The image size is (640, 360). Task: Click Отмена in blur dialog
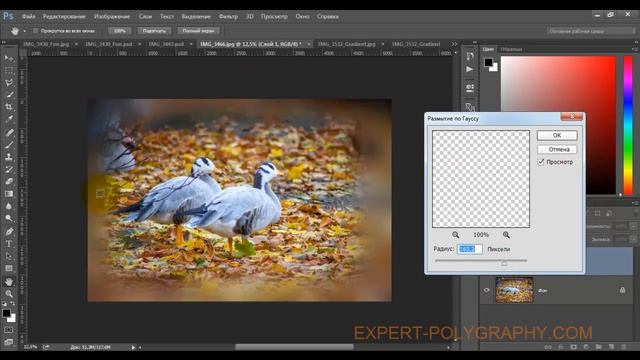(557, 149)
